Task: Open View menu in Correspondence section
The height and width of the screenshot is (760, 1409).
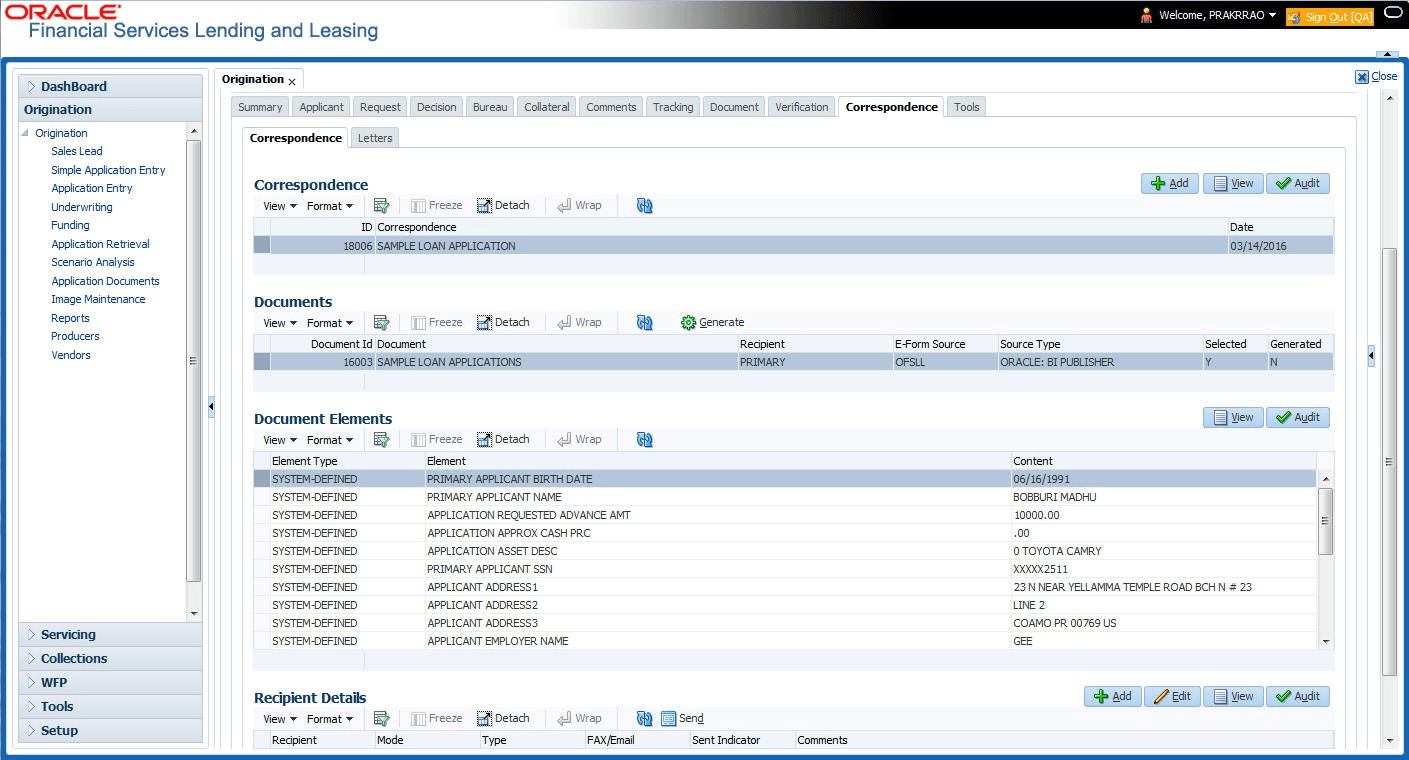Action: [280, 206]
